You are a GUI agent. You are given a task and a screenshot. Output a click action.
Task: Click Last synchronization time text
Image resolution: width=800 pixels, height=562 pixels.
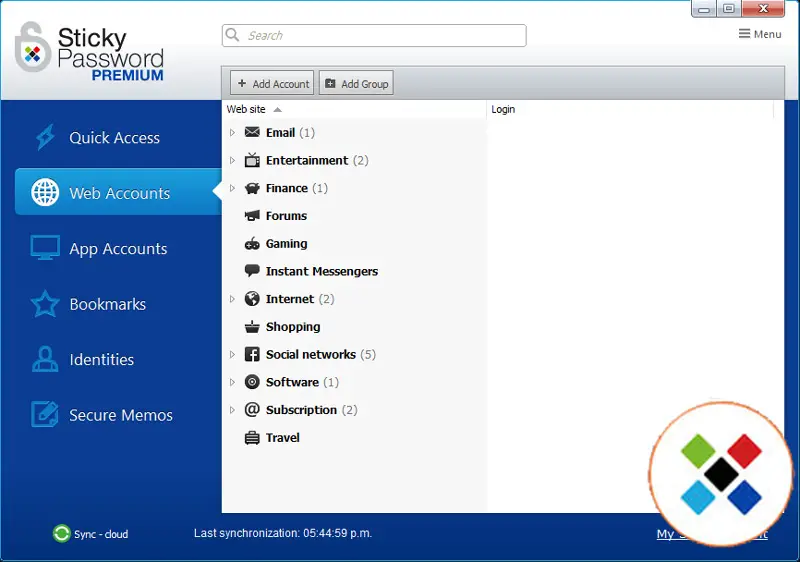283,533
